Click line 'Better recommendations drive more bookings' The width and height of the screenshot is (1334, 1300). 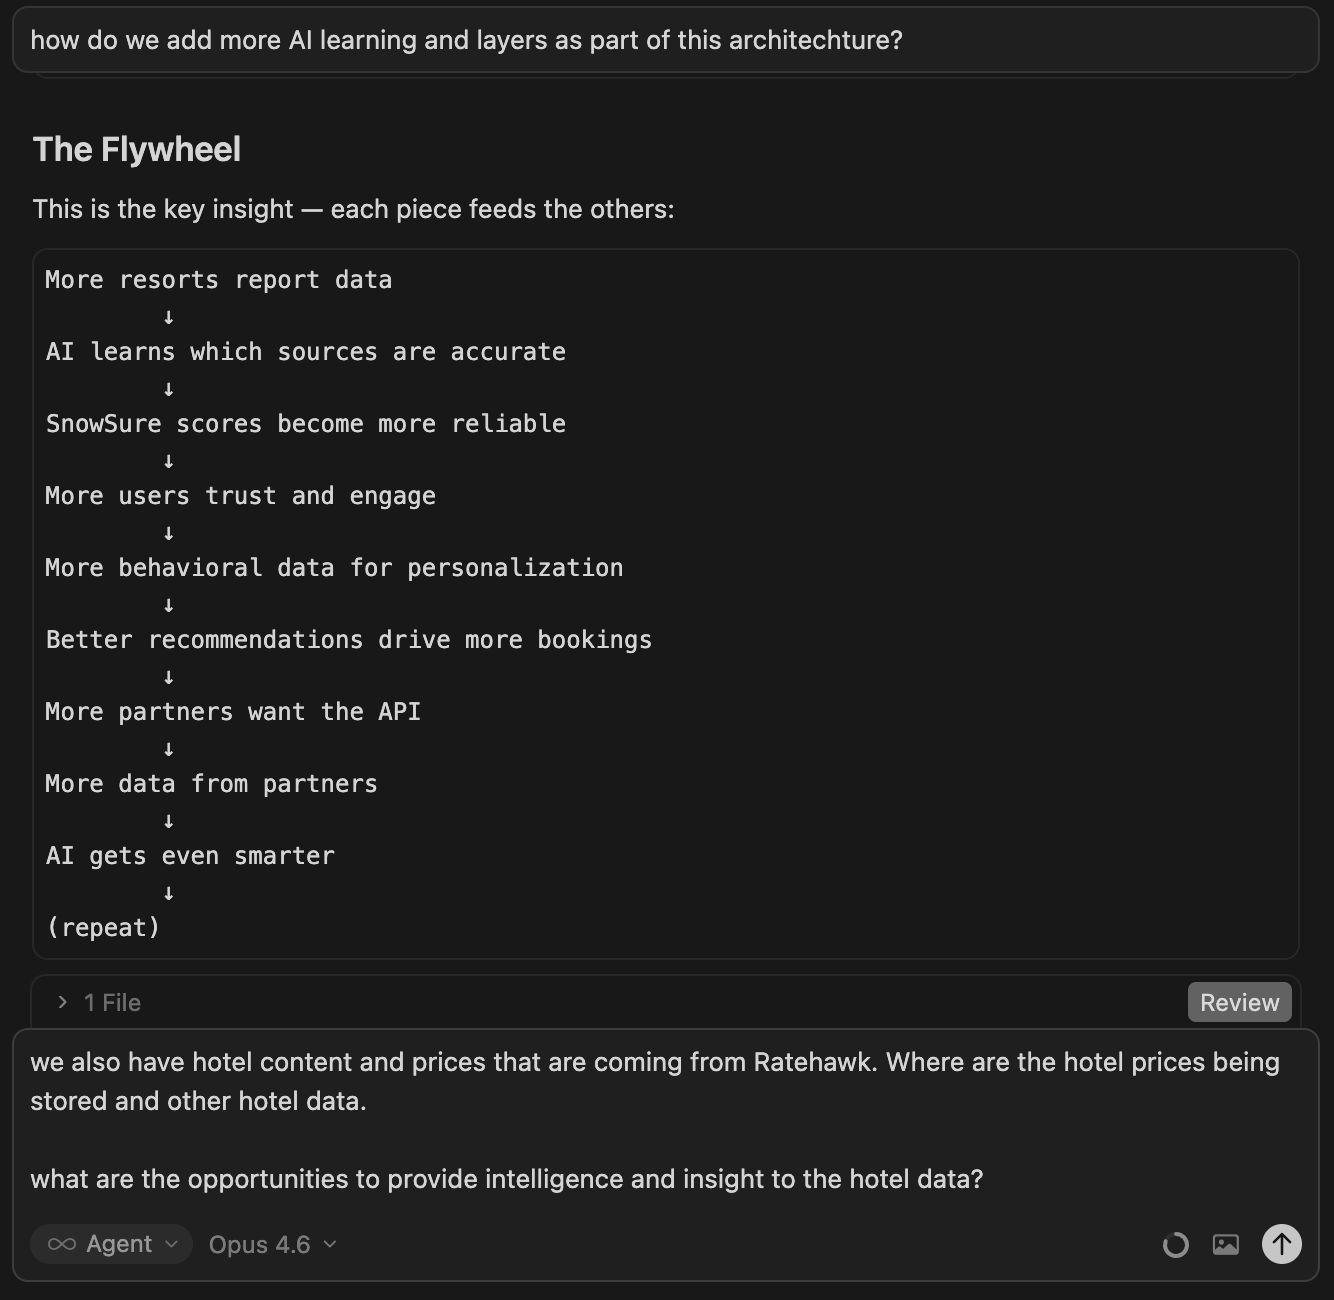tap(349, 640)
